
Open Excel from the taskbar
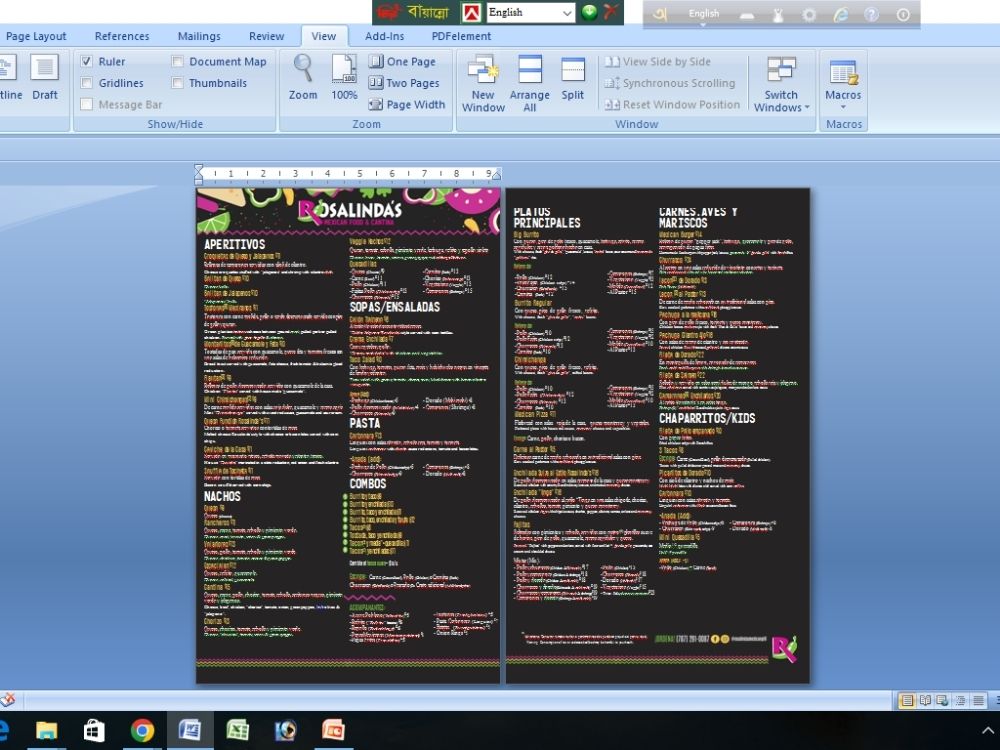pos(238,730)
